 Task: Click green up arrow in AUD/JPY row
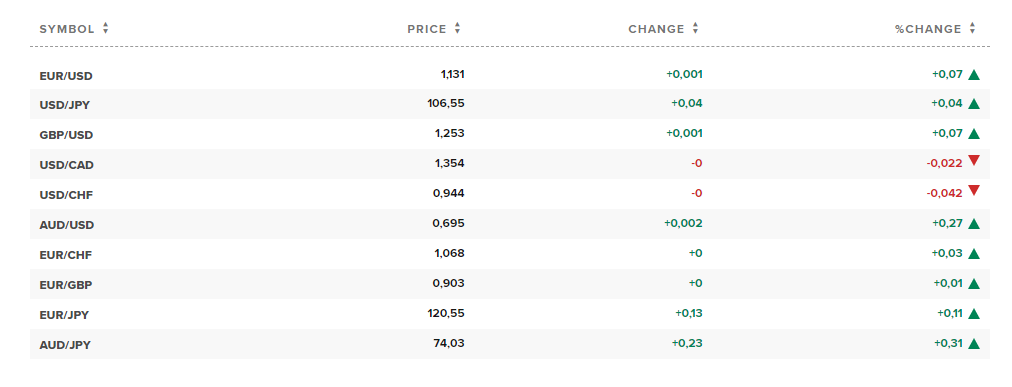tap(974, 344)
